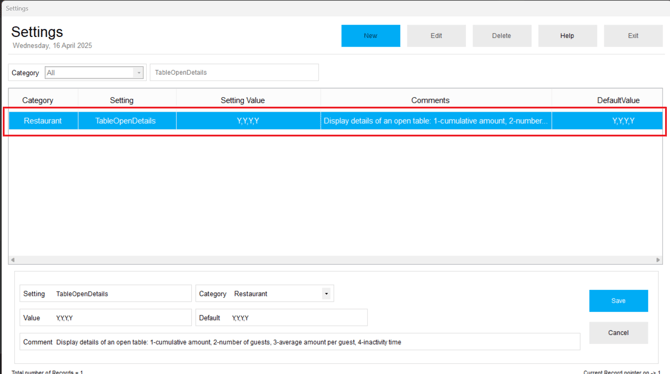Open the Category filter dropdown showing All
670x374 pixels.
[94, 73]
